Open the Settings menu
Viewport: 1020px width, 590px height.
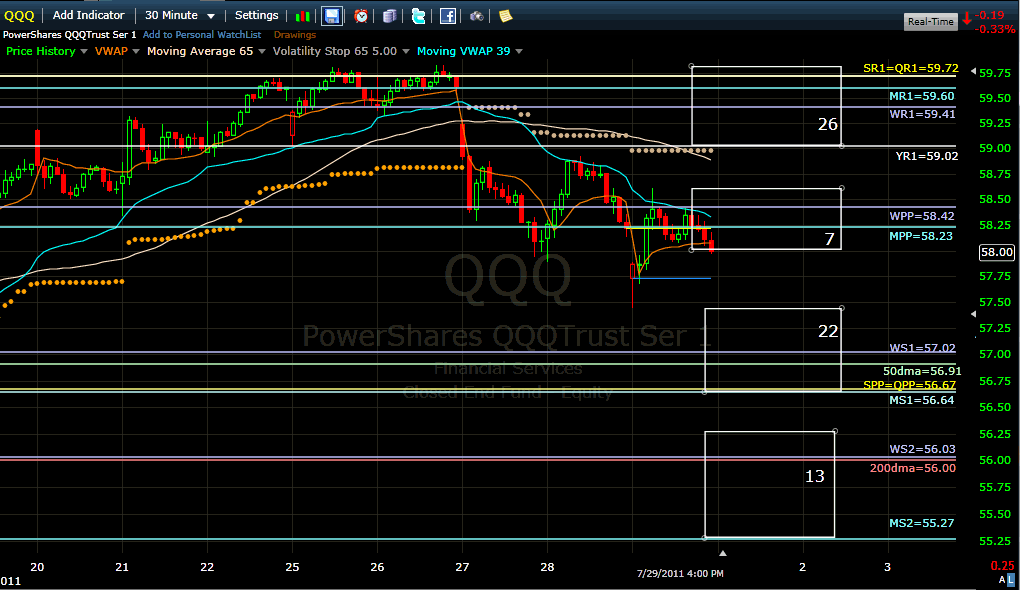click(256, 15)
